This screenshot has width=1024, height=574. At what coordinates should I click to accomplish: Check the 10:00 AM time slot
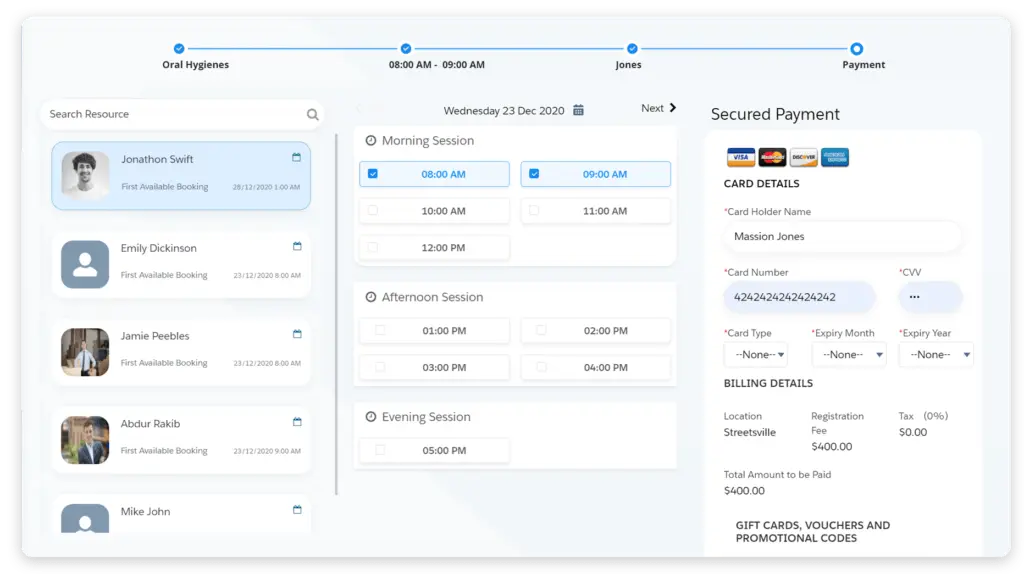373,210
